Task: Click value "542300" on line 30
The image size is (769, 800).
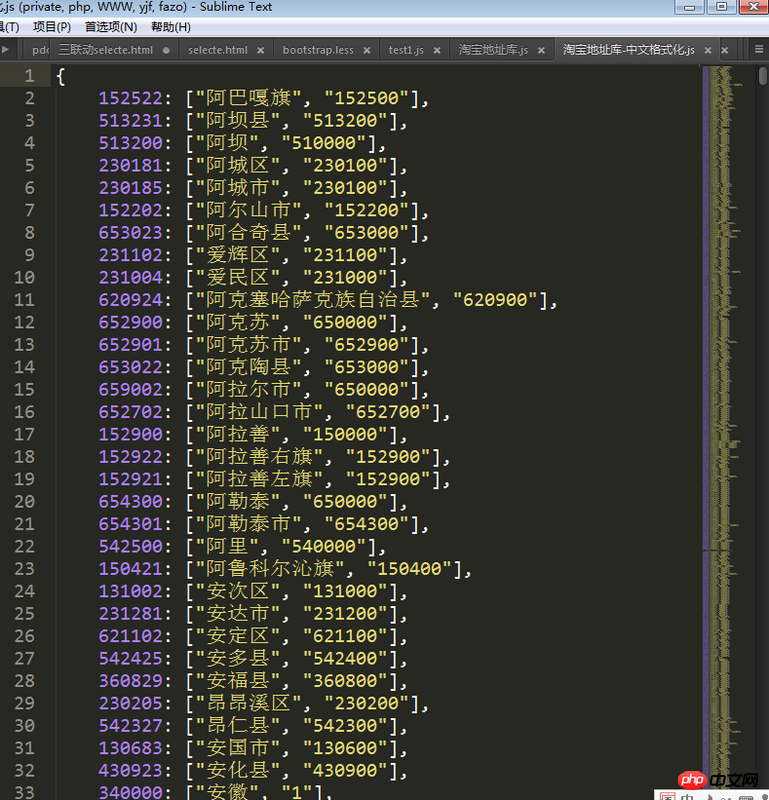Action: (x=345, y=726)
